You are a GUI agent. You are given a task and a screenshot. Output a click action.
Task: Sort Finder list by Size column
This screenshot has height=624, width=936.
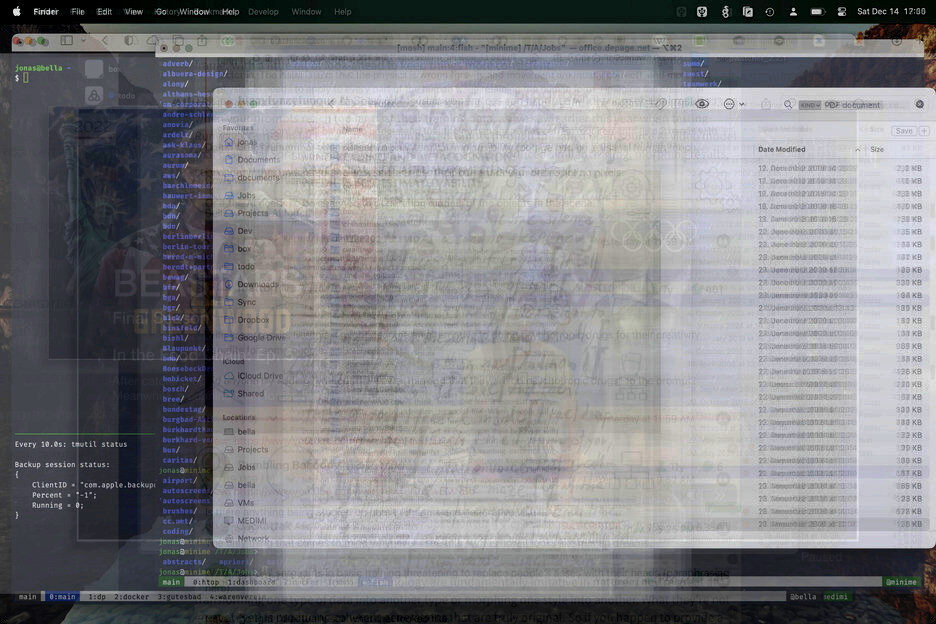point(877,149)
